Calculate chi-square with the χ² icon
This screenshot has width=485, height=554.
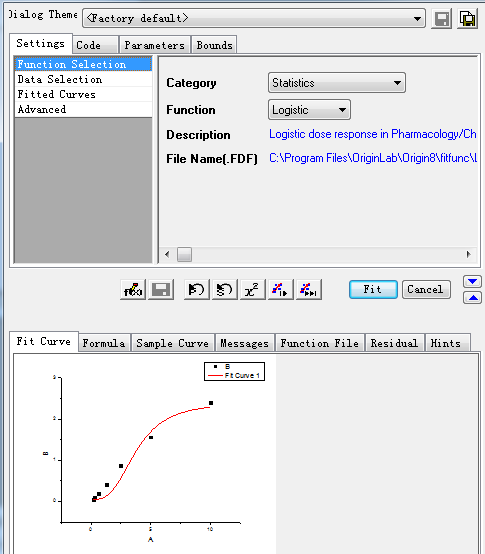(x=252, y=290)
